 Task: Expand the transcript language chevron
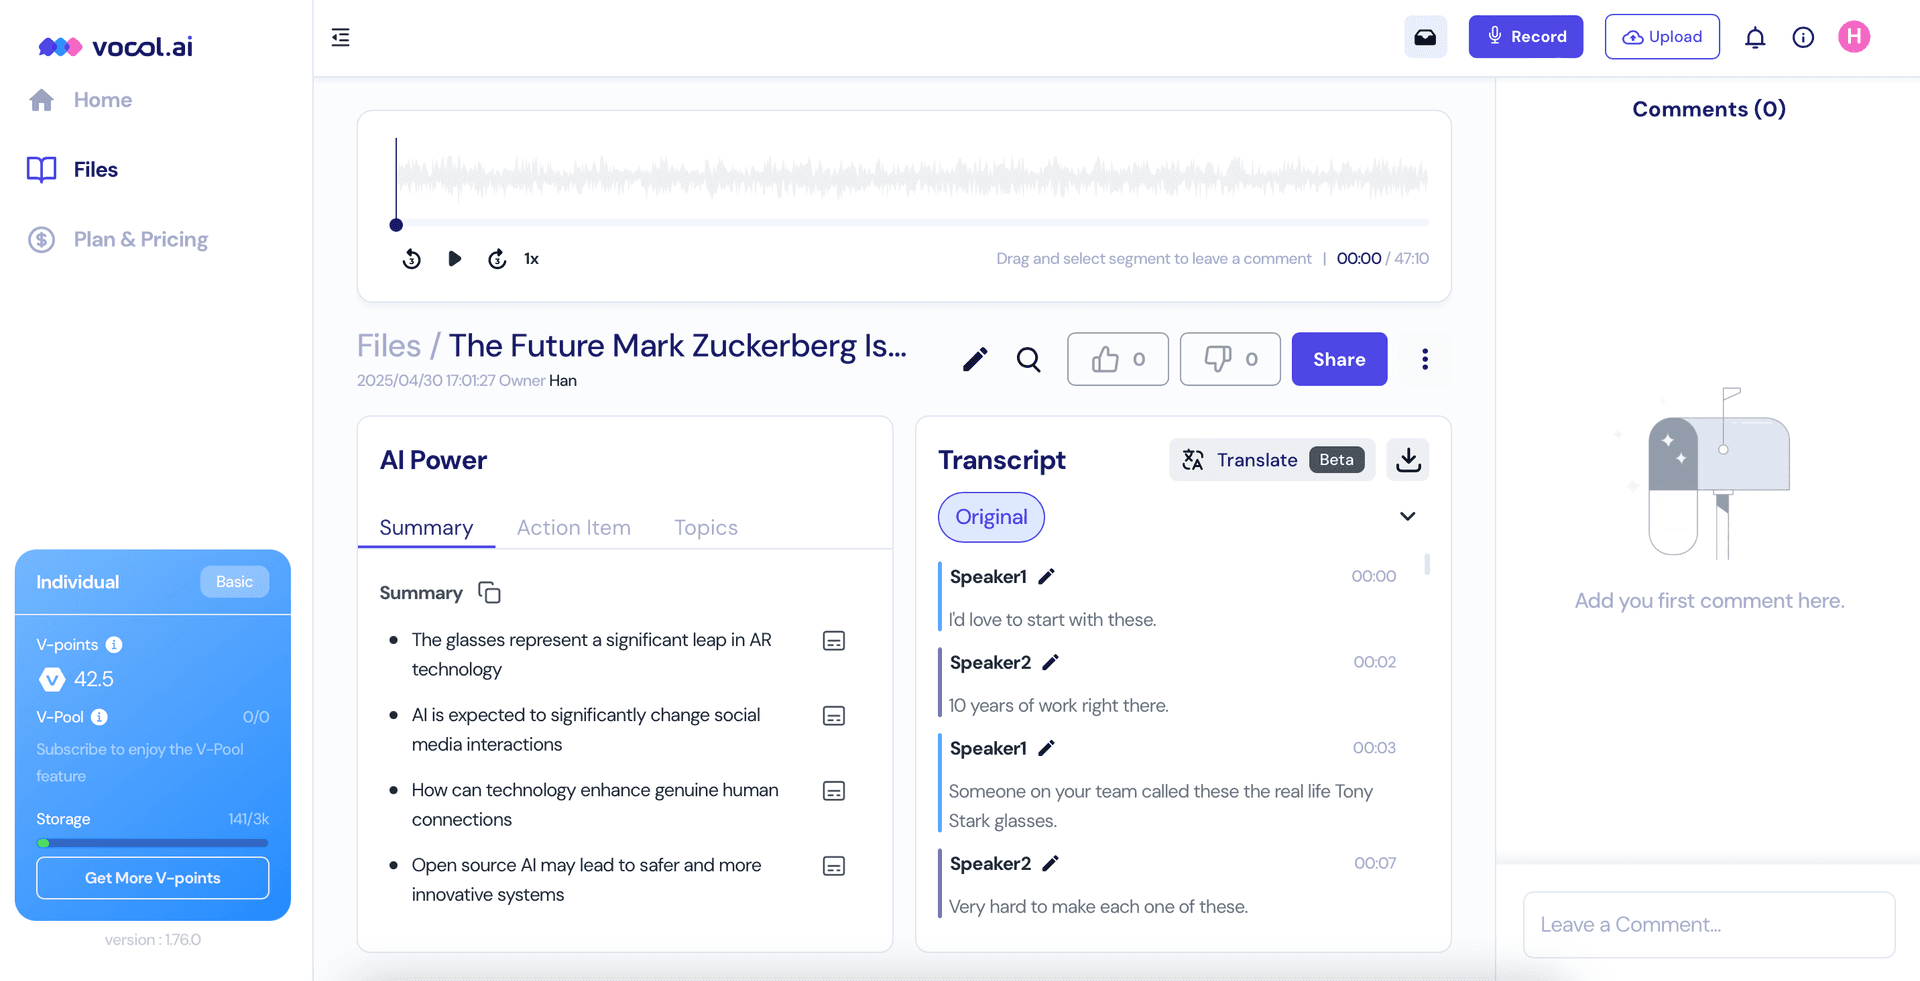pyautogui.click(x=1407, y=517)
